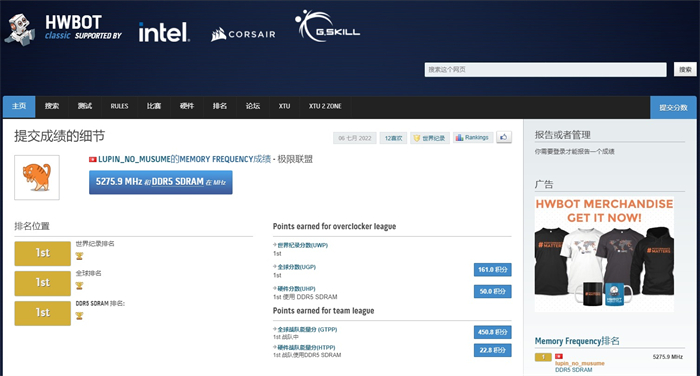
Task: Select the RULES menu item
Action: (x=119, y=106)
